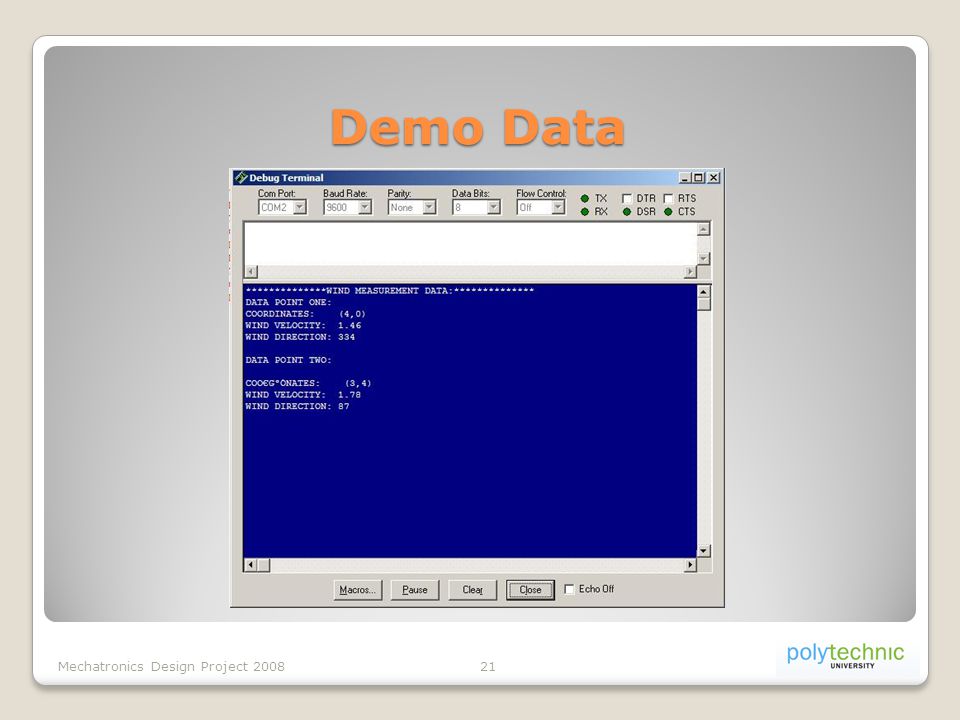Click the WIND VELOCITY: 1.78 line

tap(304, 395)
